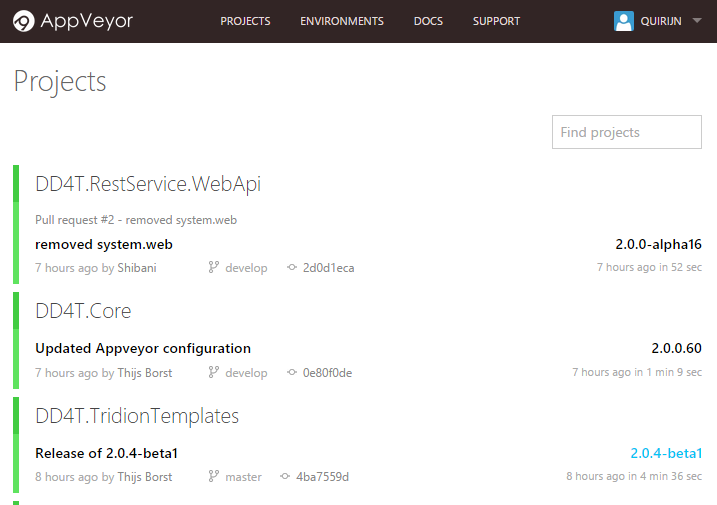Select commit hash 2d0d1eca
The width and height of the screenshot is (717, 505).
pos(328,268)
